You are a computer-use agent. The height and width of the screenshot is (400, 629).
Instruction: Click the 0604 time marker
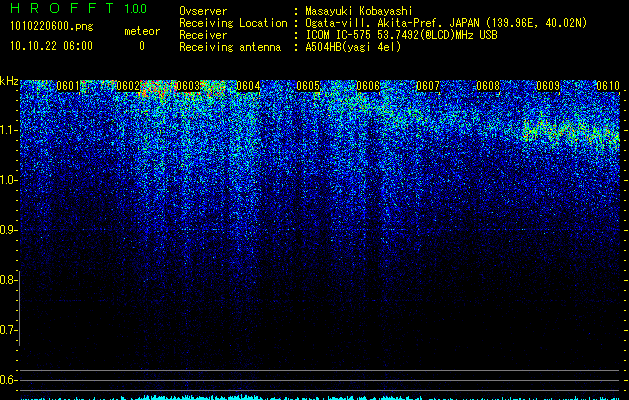point(248,86)
